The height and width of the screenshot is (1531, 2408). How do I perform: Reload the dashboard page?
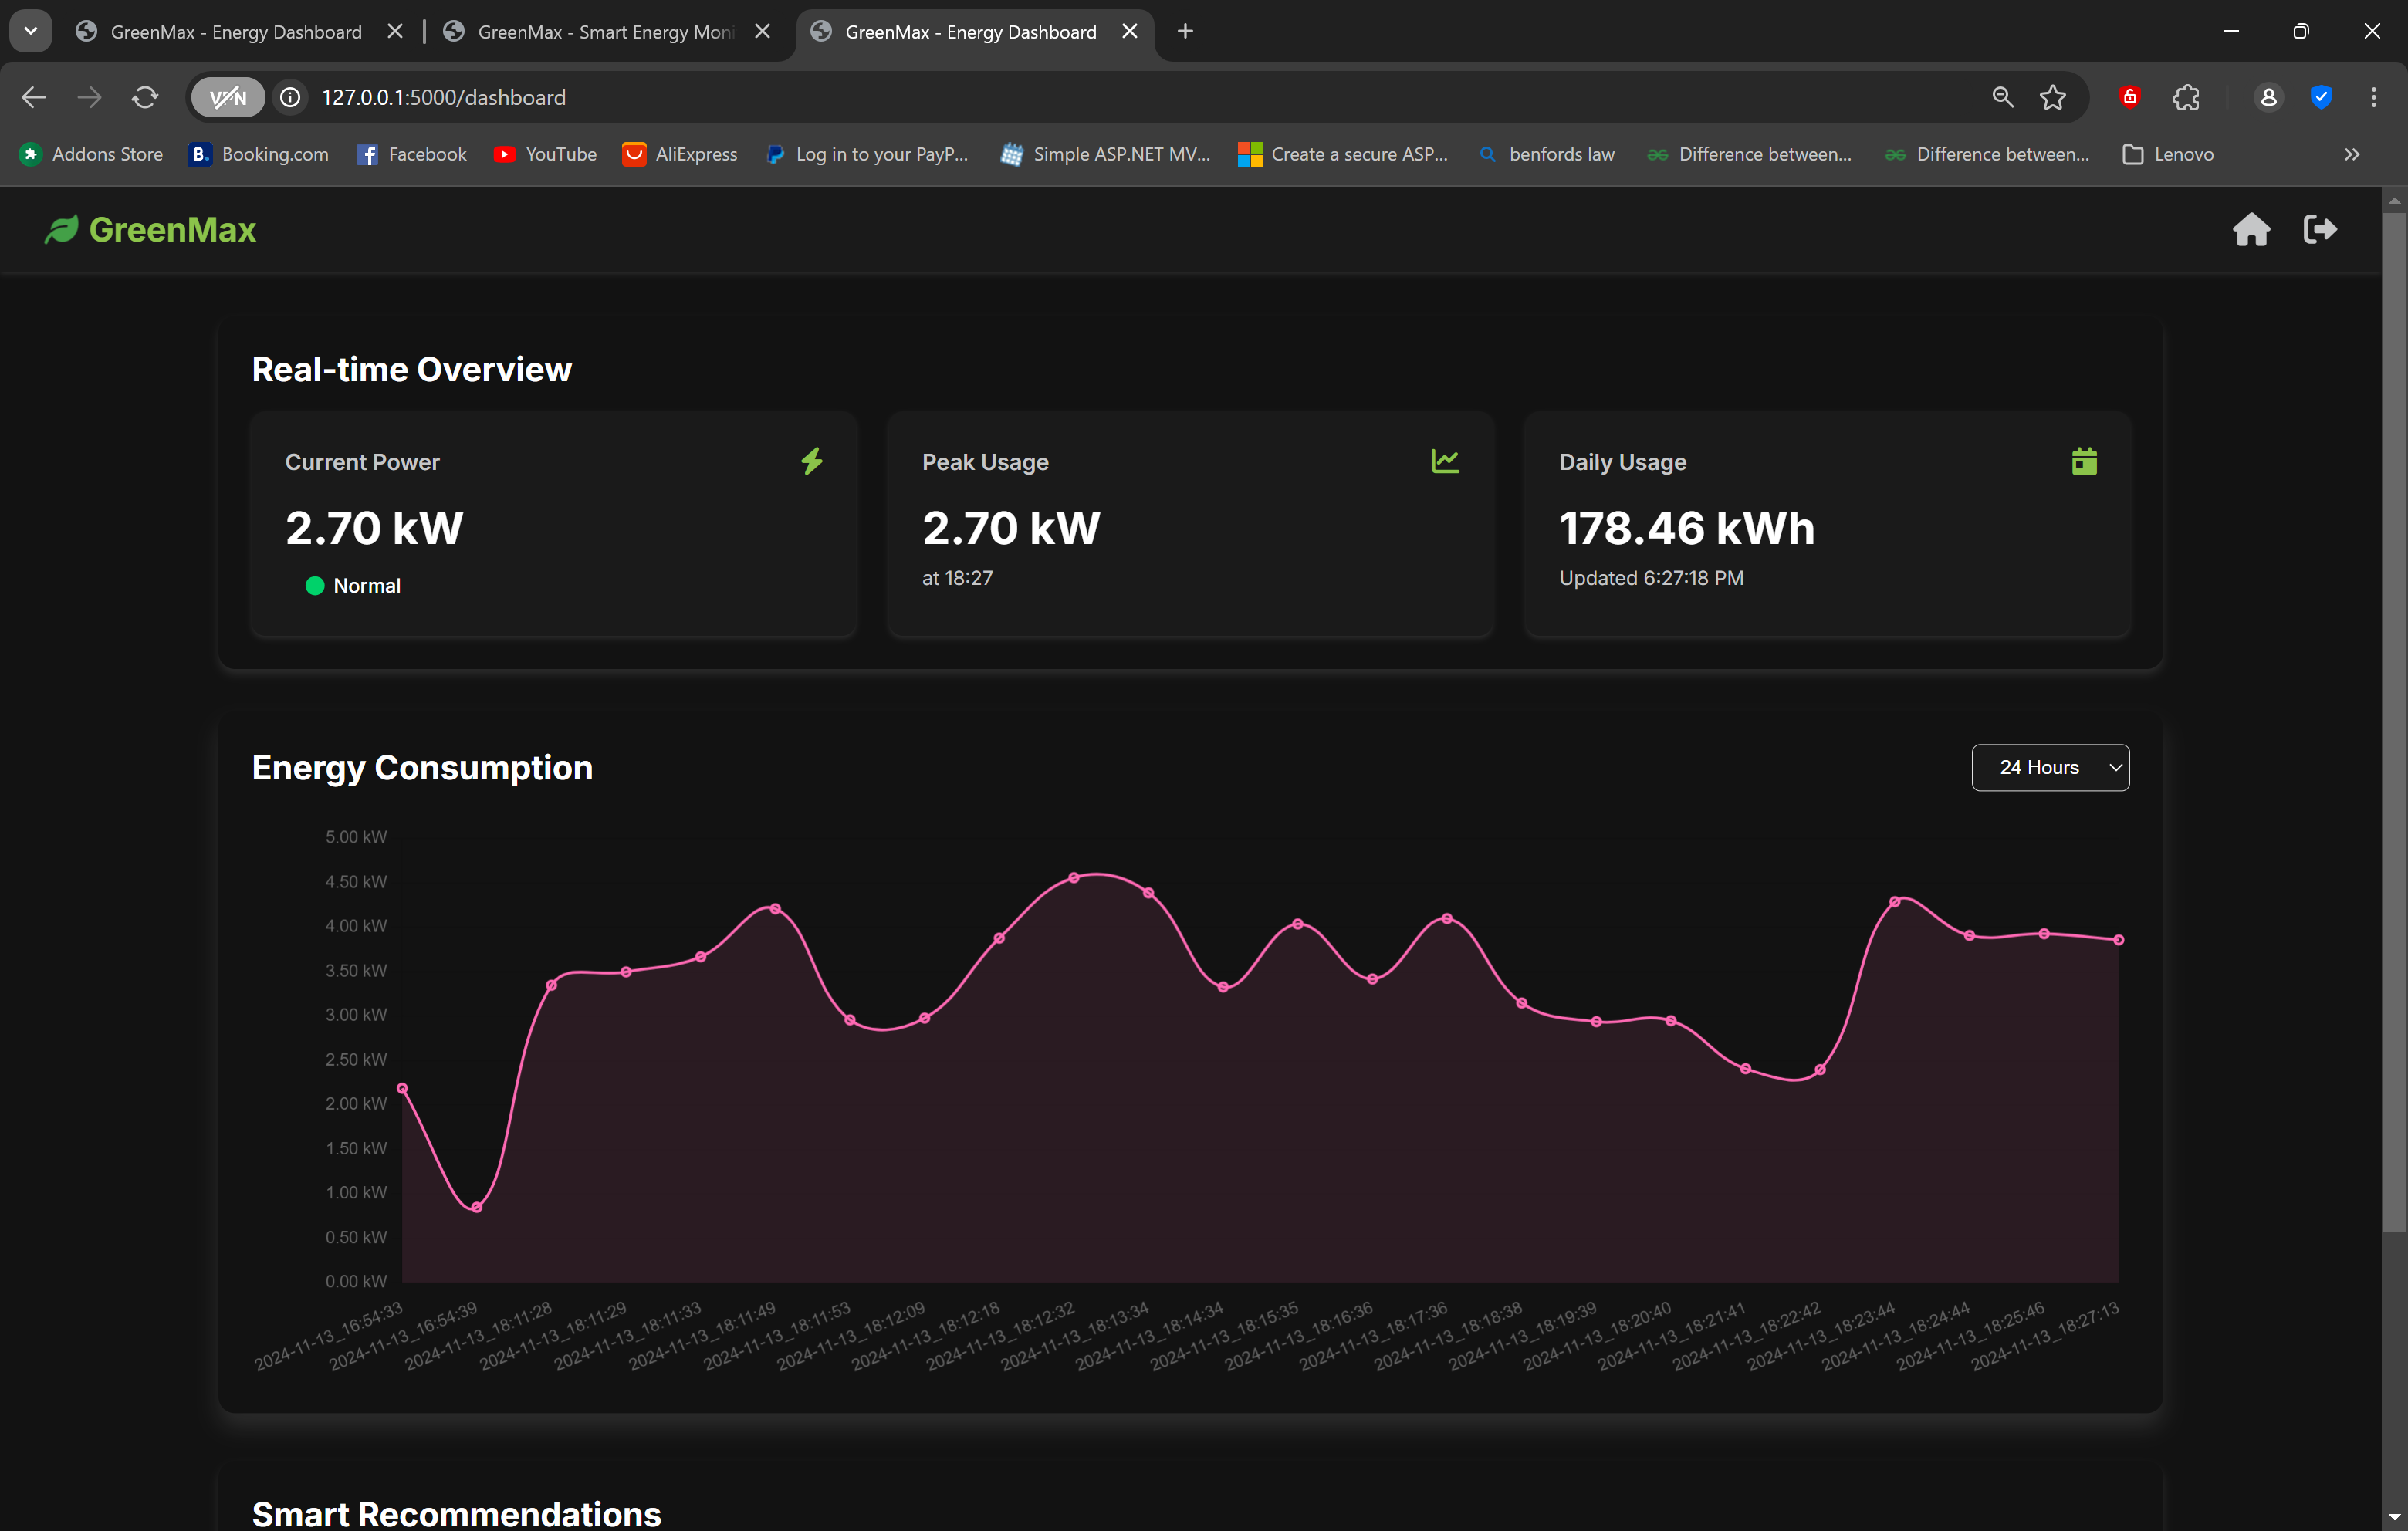(145, 97)
